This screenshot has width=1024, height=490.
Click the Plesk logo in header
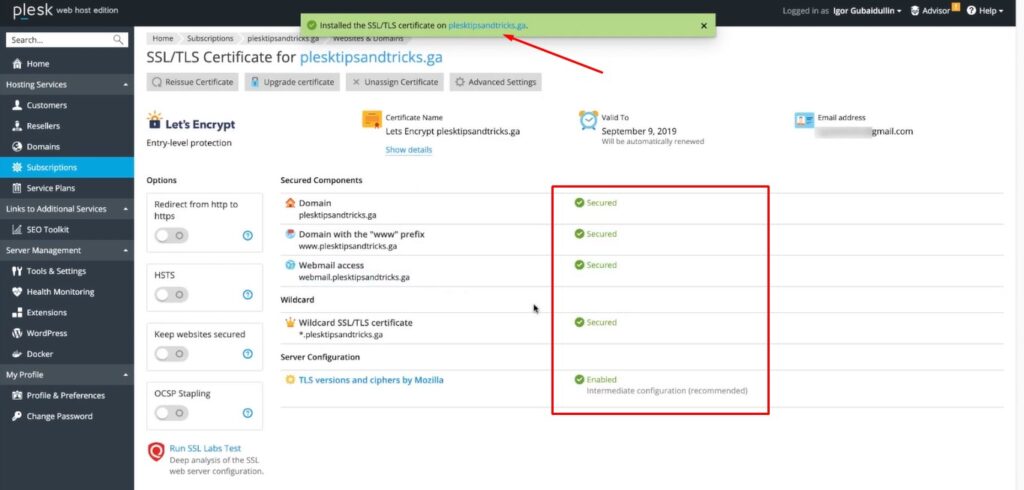[x=32, y=11]
